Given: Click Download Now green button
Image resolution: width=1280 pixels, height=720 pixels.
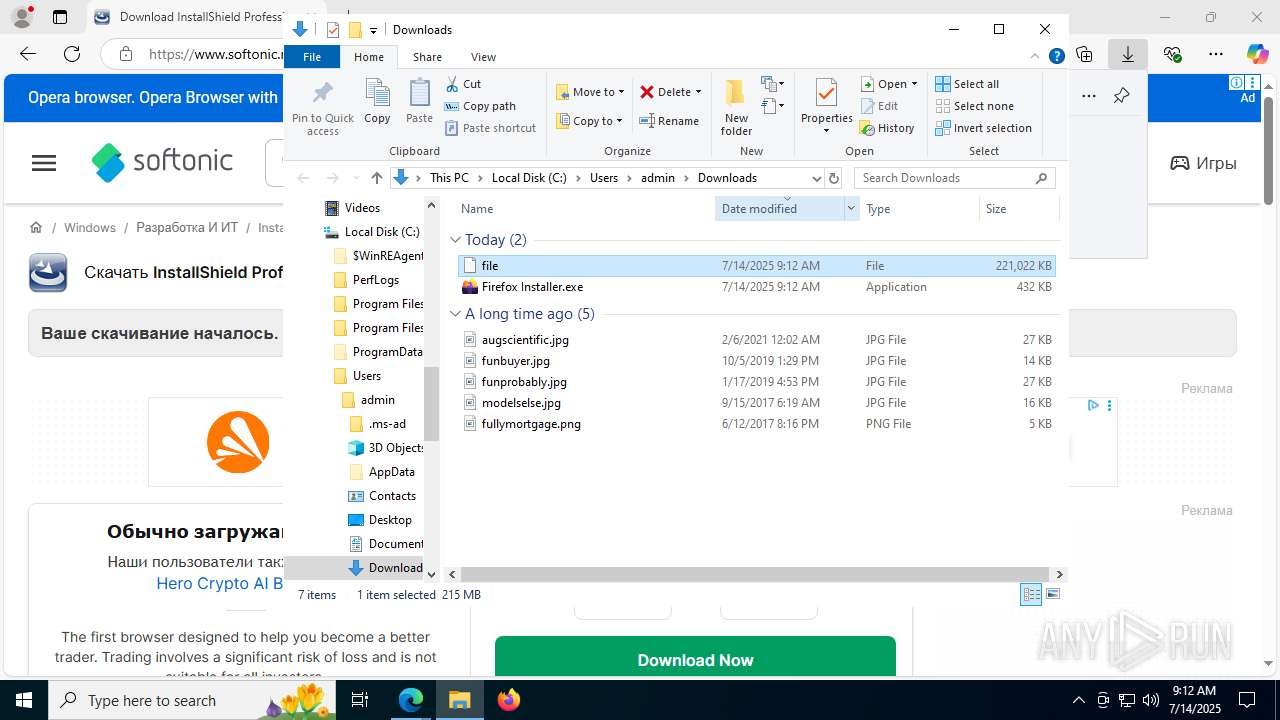Looking at the screenshot, I should [x=695, y=659].
